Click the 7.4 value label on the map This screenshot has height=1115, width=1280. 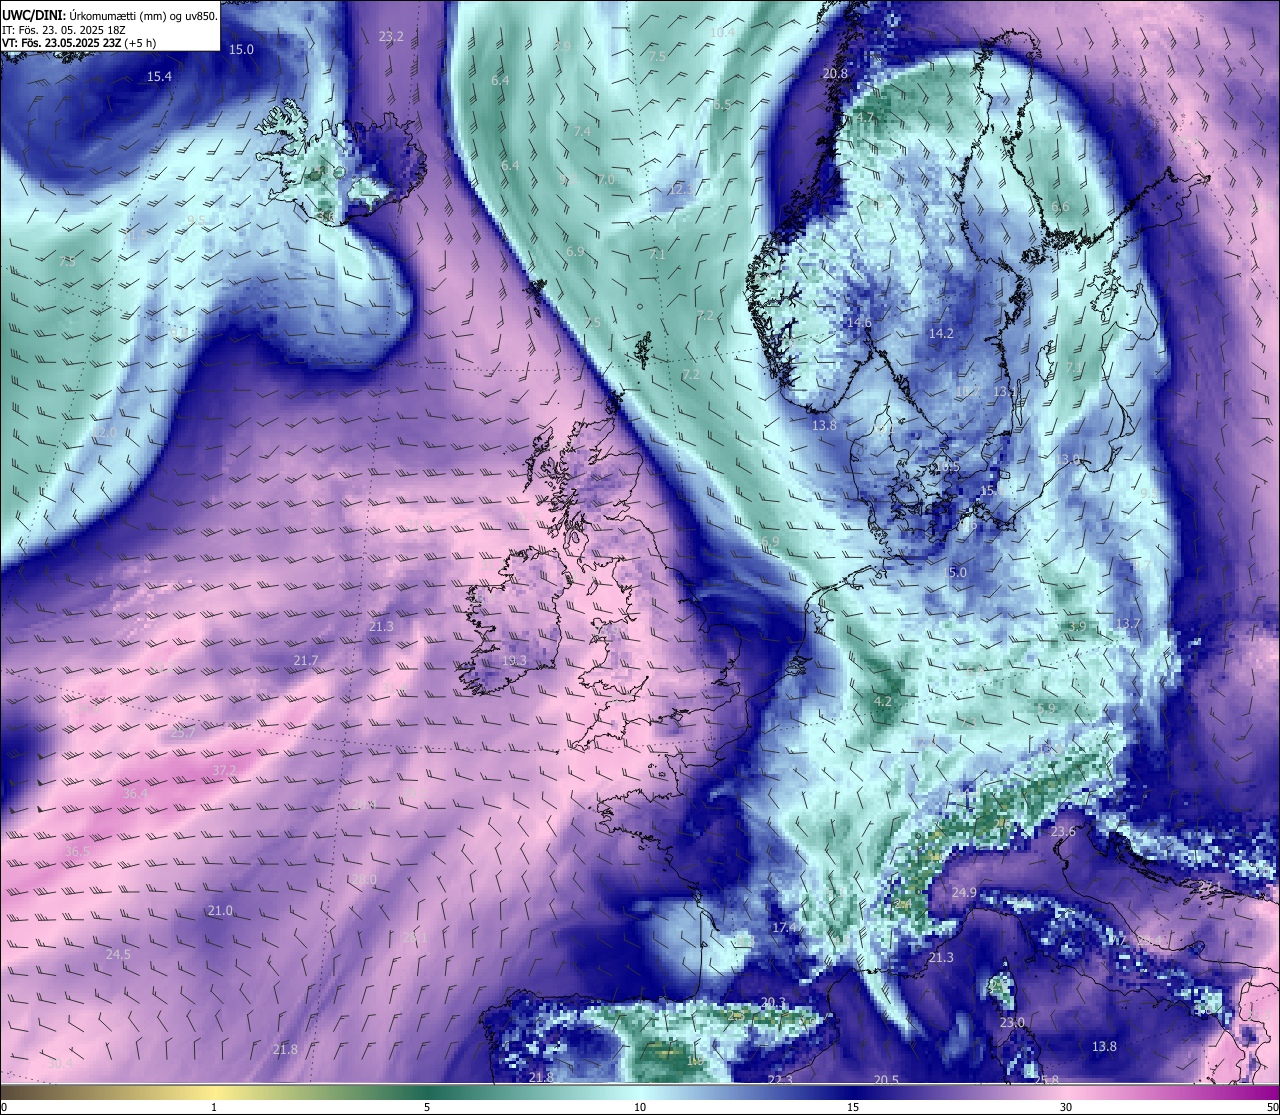pos(582,131)
